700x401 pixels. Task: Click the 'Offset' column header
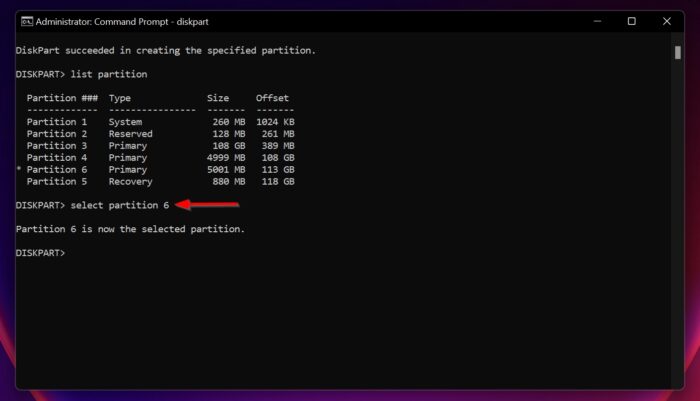pyautogui.click(x=272, y=98)
